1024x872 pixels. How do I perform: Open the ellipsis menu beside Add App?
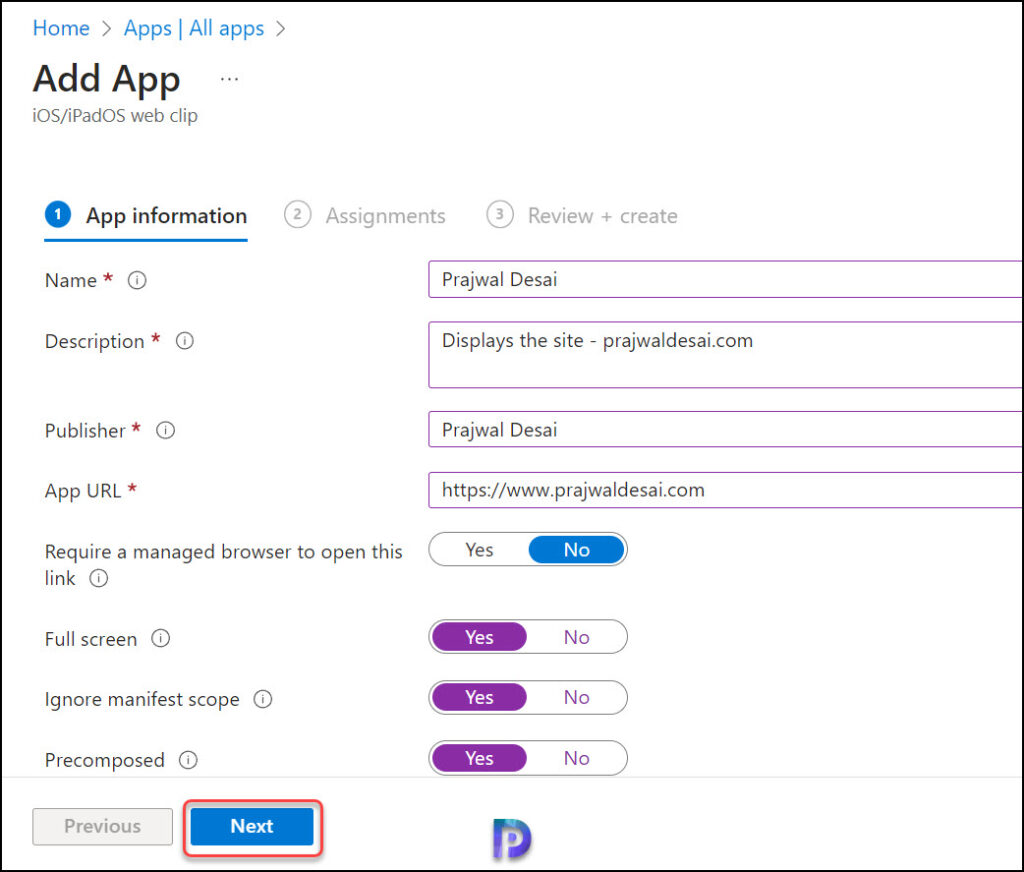point(229,79)
